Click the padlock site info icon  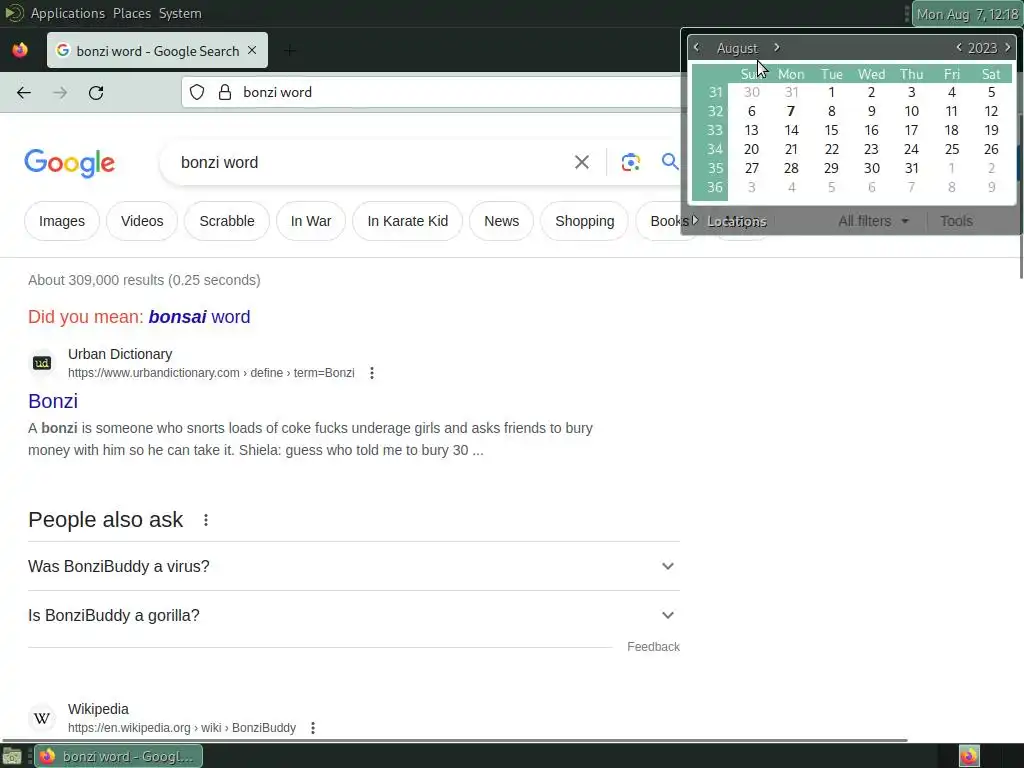point(225,92)
